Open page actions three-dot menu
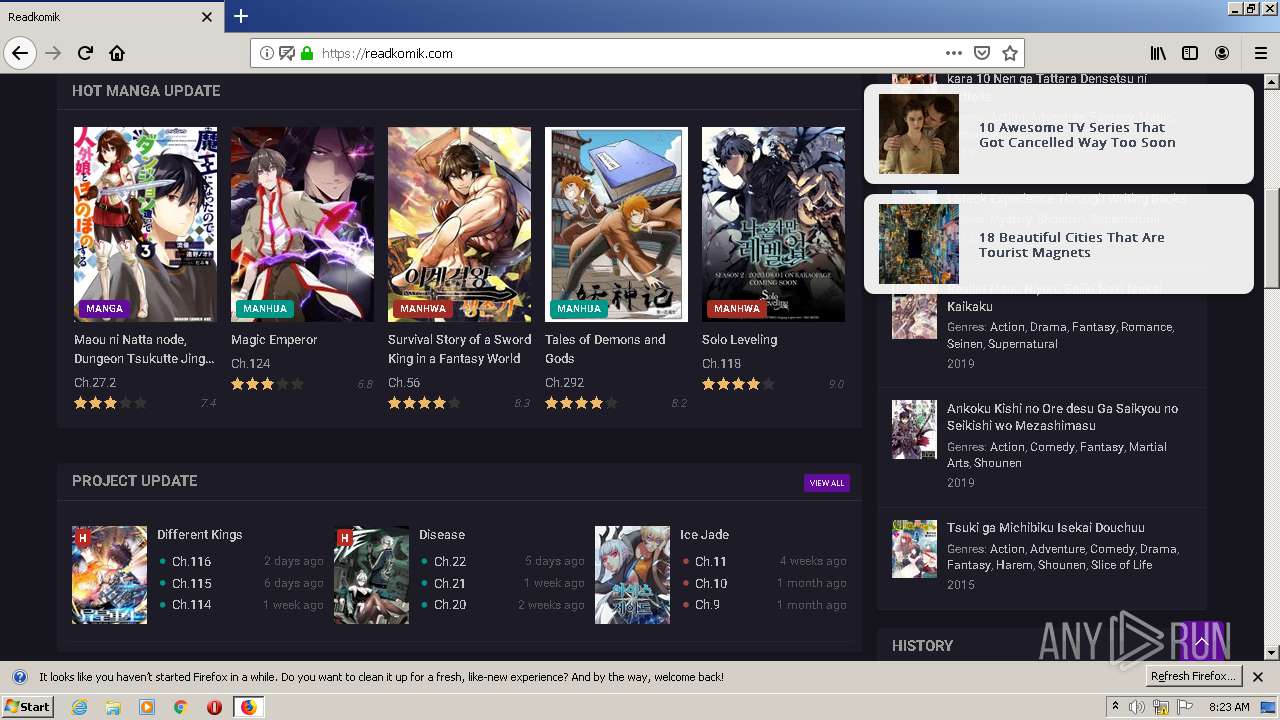Image resolution: width=1280 pixels, height=720 pixels. coord(954,53)
